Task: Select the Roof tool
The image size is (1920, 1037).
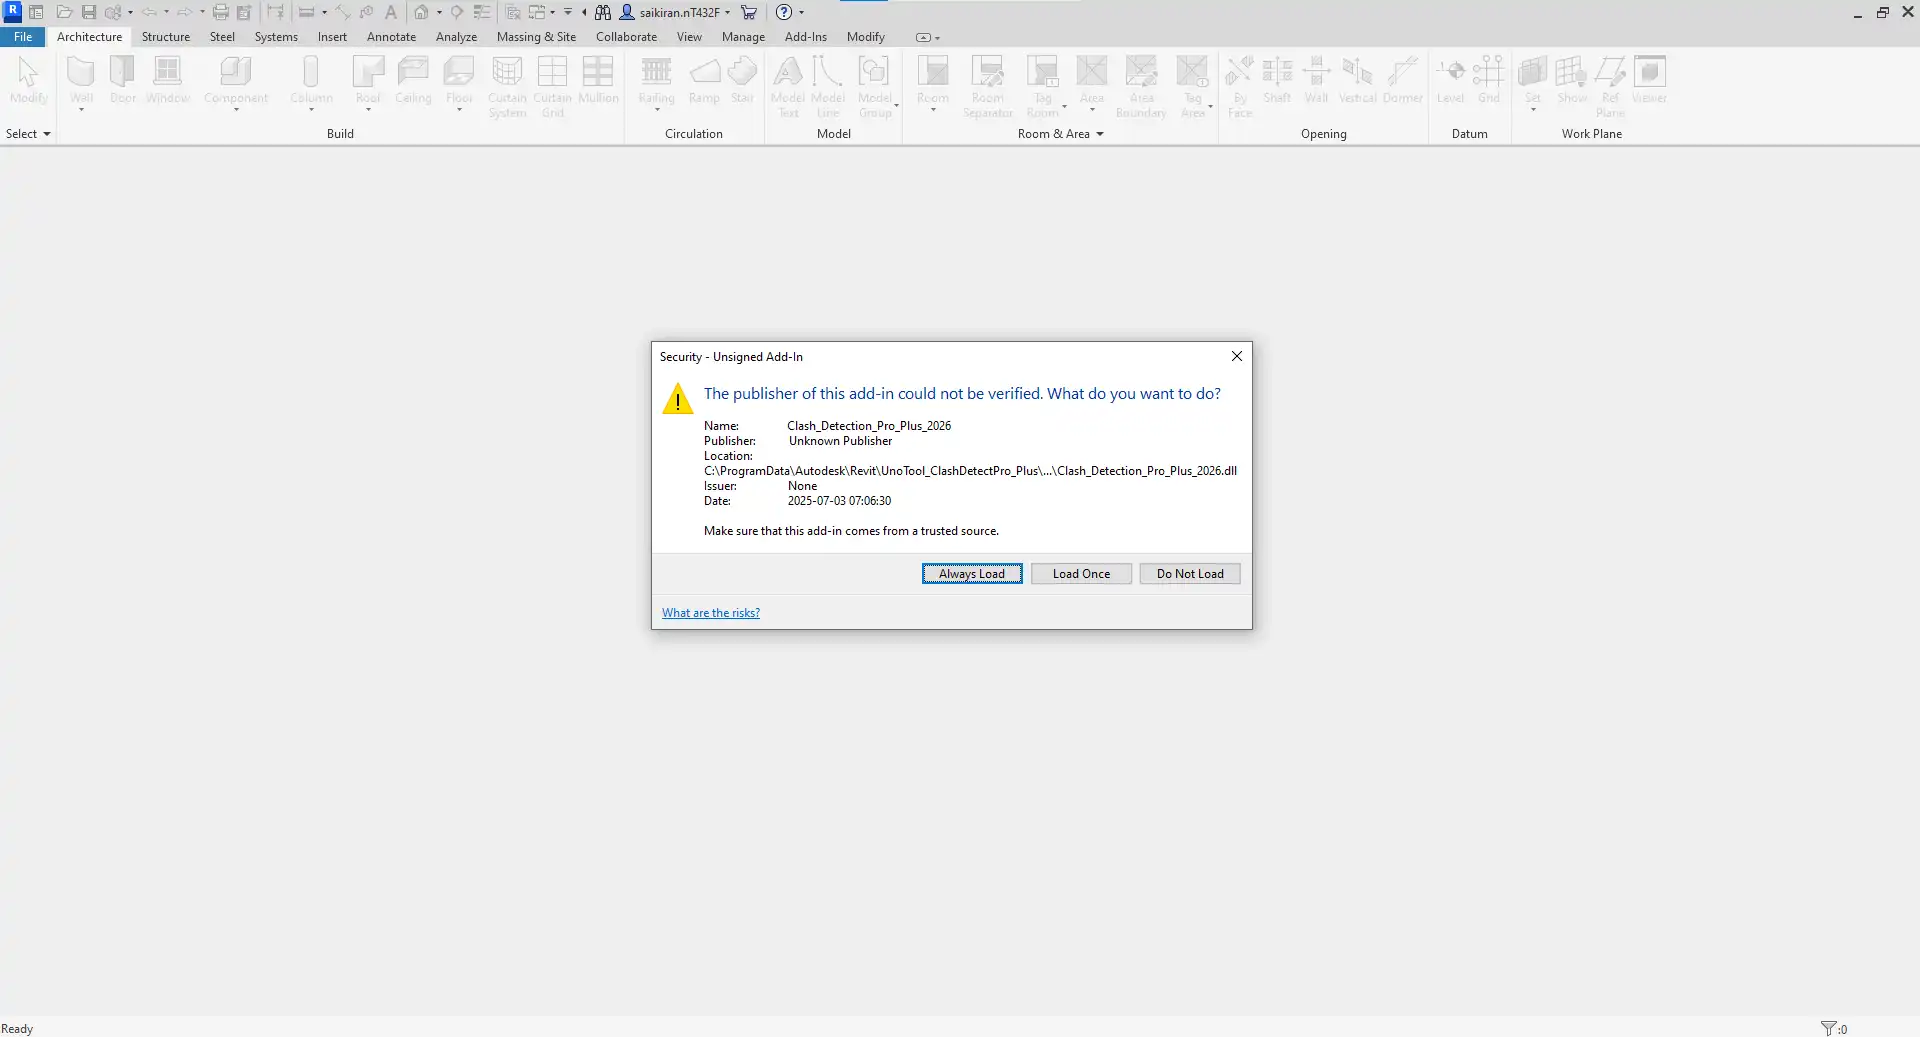Action: 368,80
